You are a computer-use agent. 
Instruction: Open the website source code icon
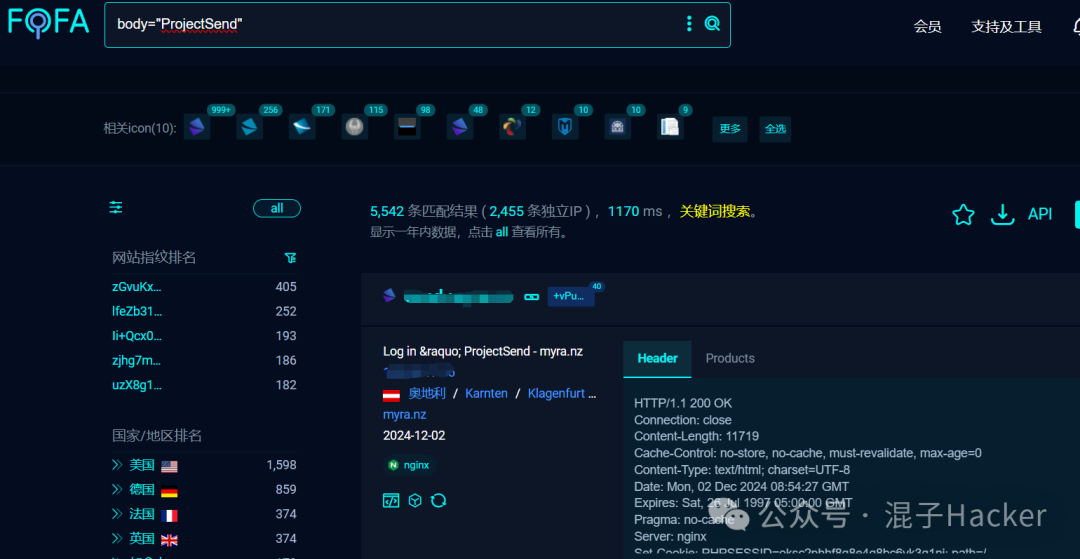[391, 500]
